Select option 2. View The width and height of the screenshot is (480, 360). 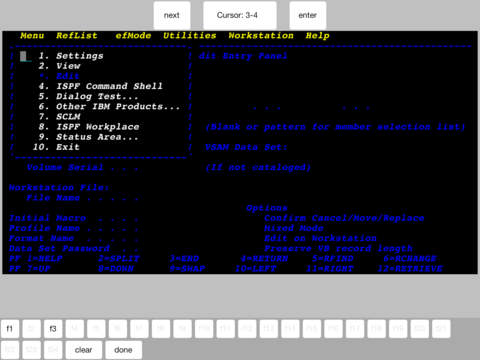59,66
